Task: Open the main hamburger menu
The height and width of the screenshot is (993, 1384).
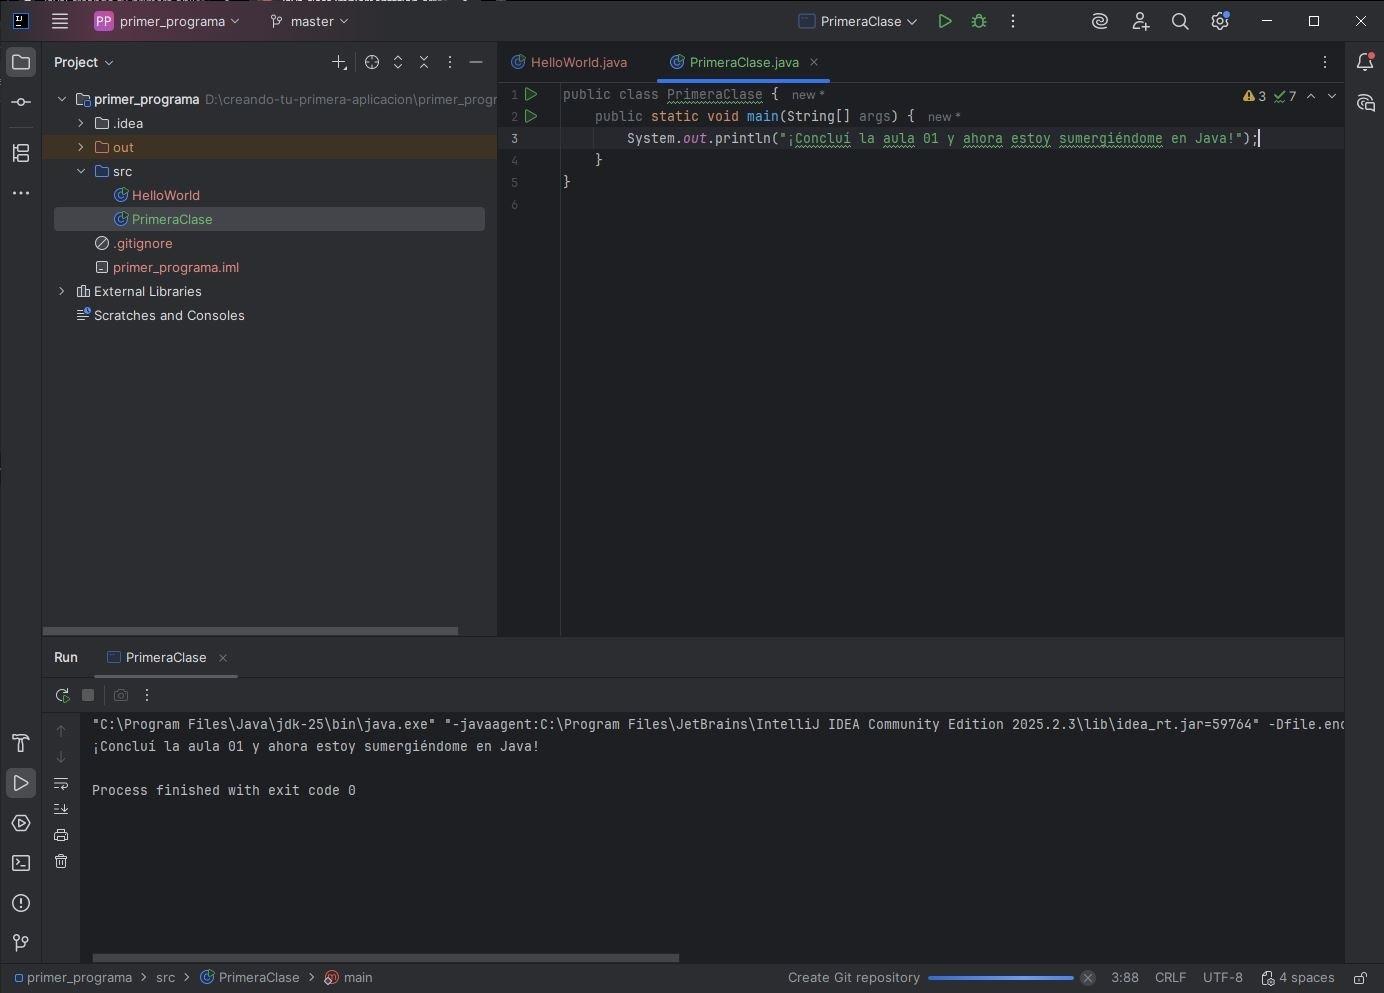Action: 60,21
